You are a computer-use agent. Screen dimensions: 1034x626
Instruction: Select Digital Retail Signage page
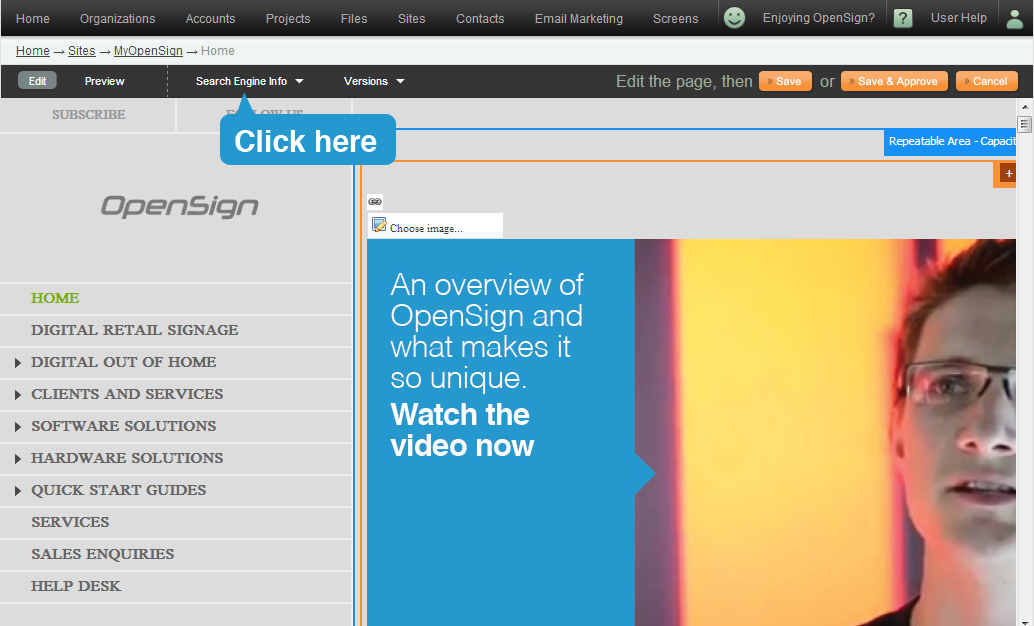pyautogui.click(x=135, y=330)
